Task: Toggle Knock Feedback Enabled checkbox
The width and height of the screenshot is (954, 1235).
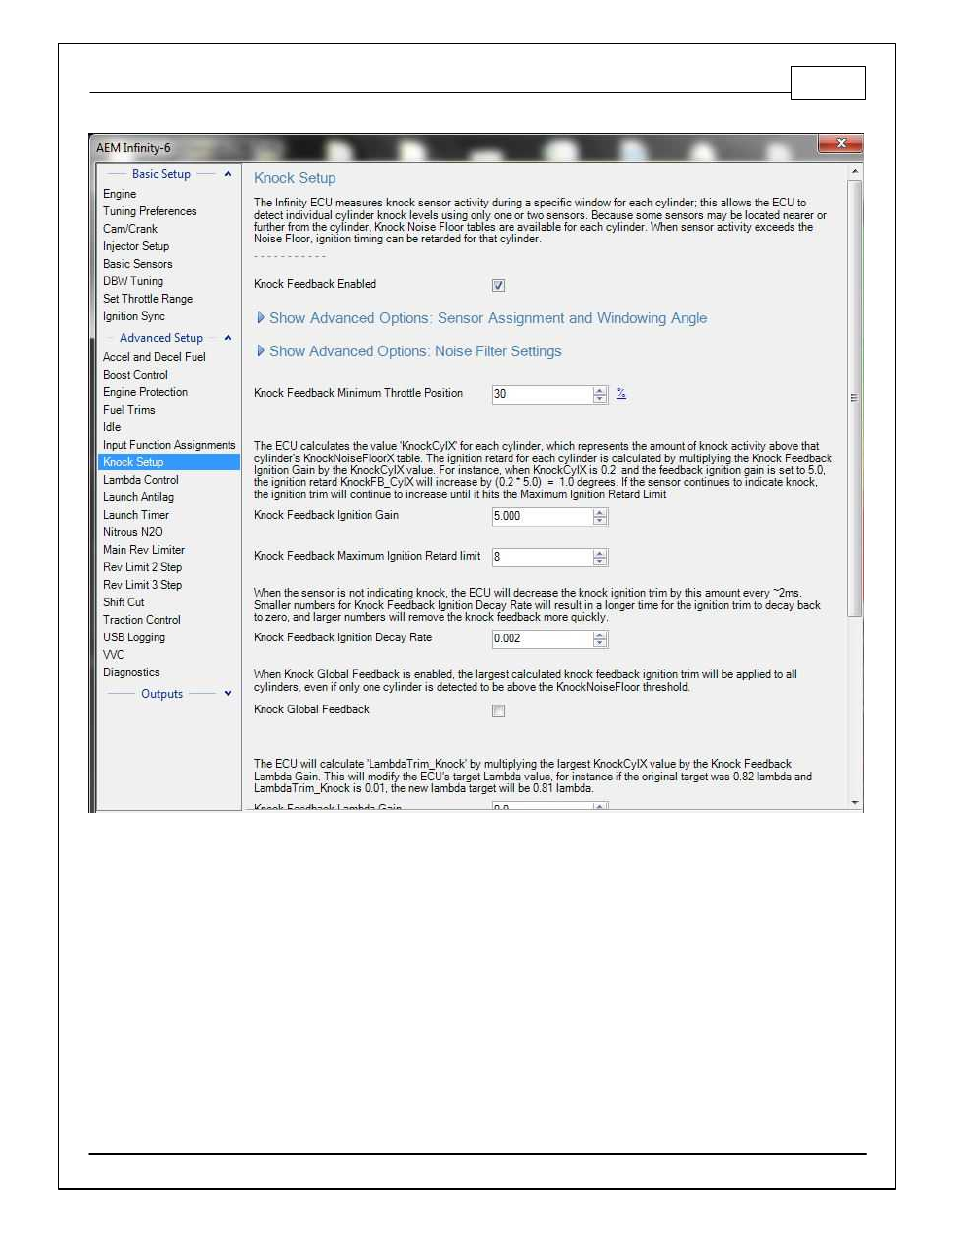Action: click(498, 285)
